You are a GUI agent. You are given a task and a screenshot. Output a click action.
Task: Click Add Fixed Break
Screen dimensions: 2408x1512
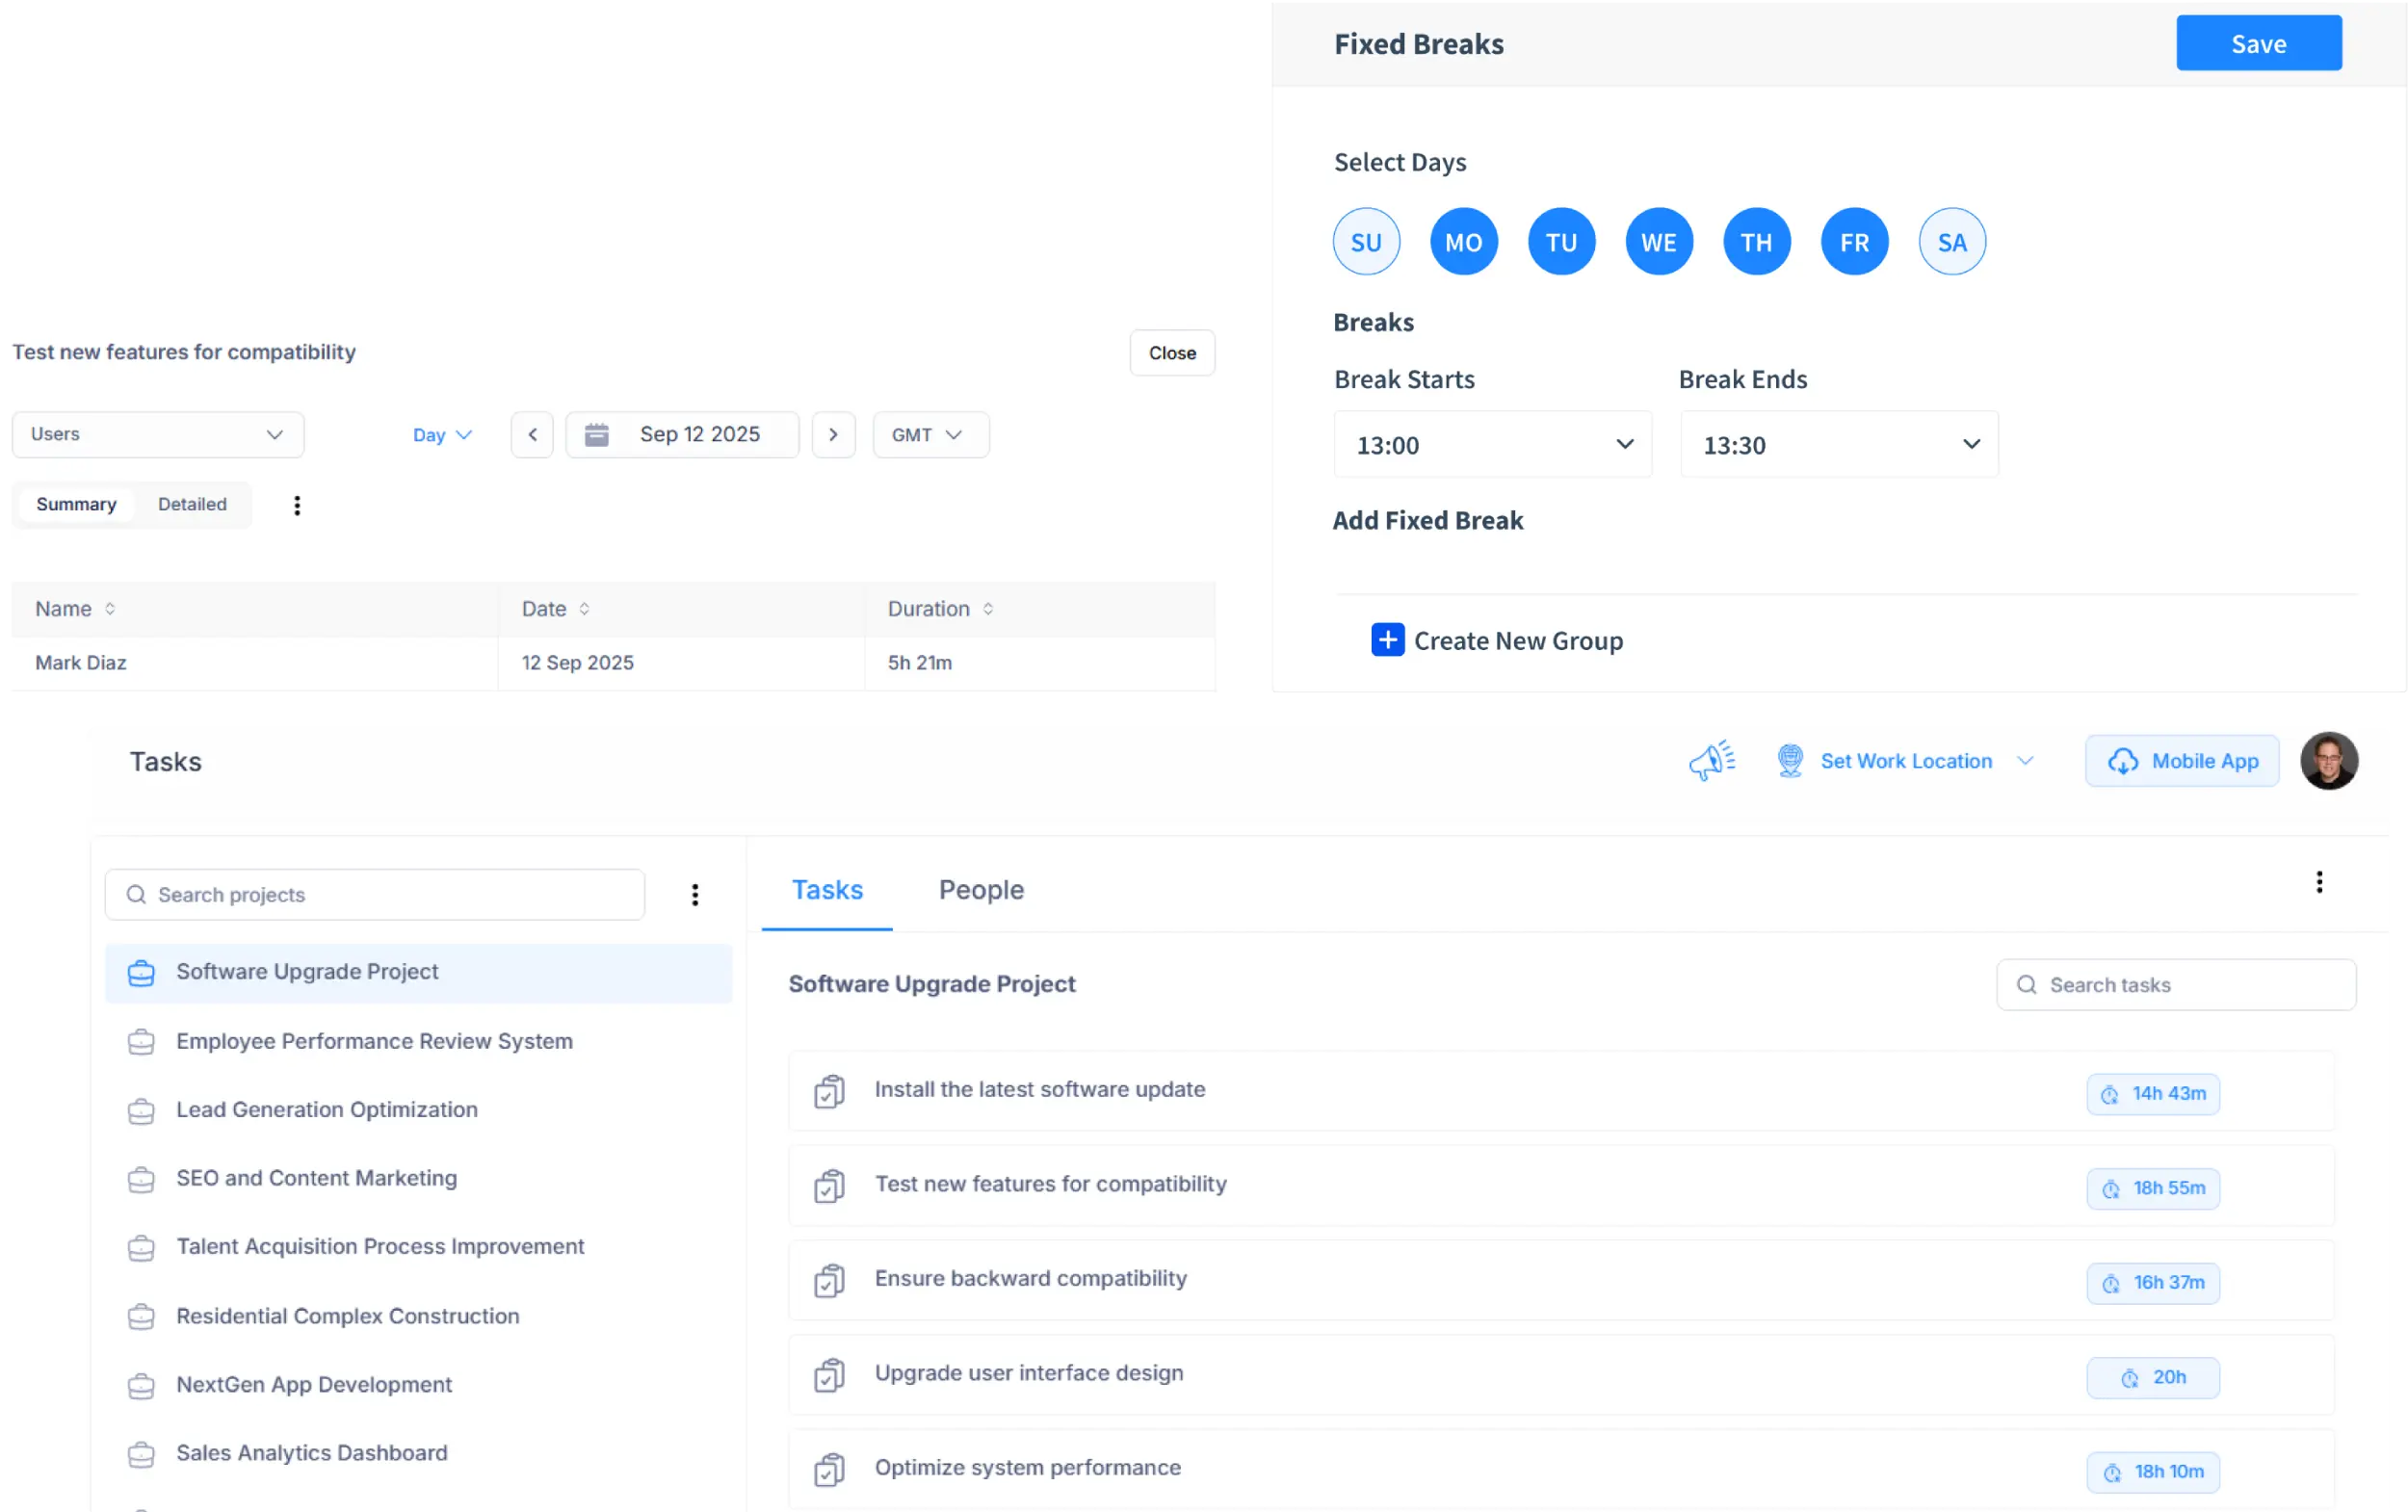(1428, 520)
